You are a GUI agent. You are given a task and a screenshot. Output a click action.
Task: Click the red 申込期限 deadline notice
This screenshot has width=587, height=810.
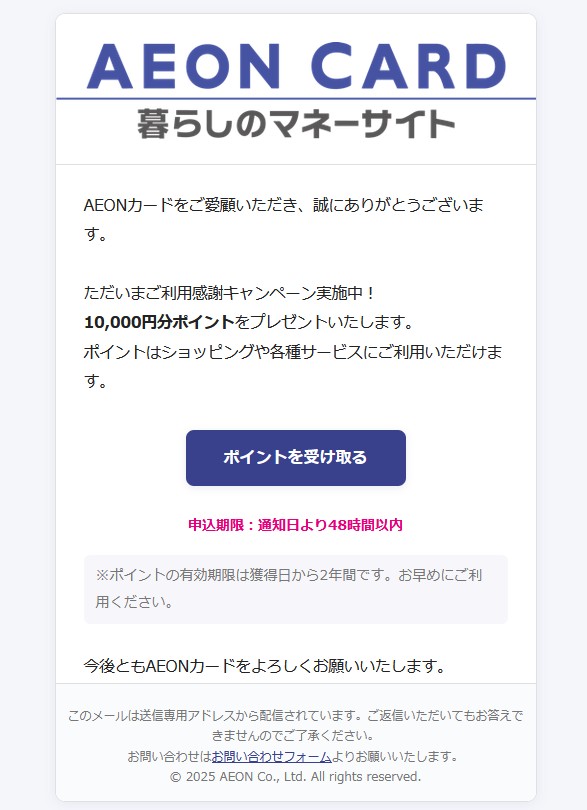[x=296, y=525]
